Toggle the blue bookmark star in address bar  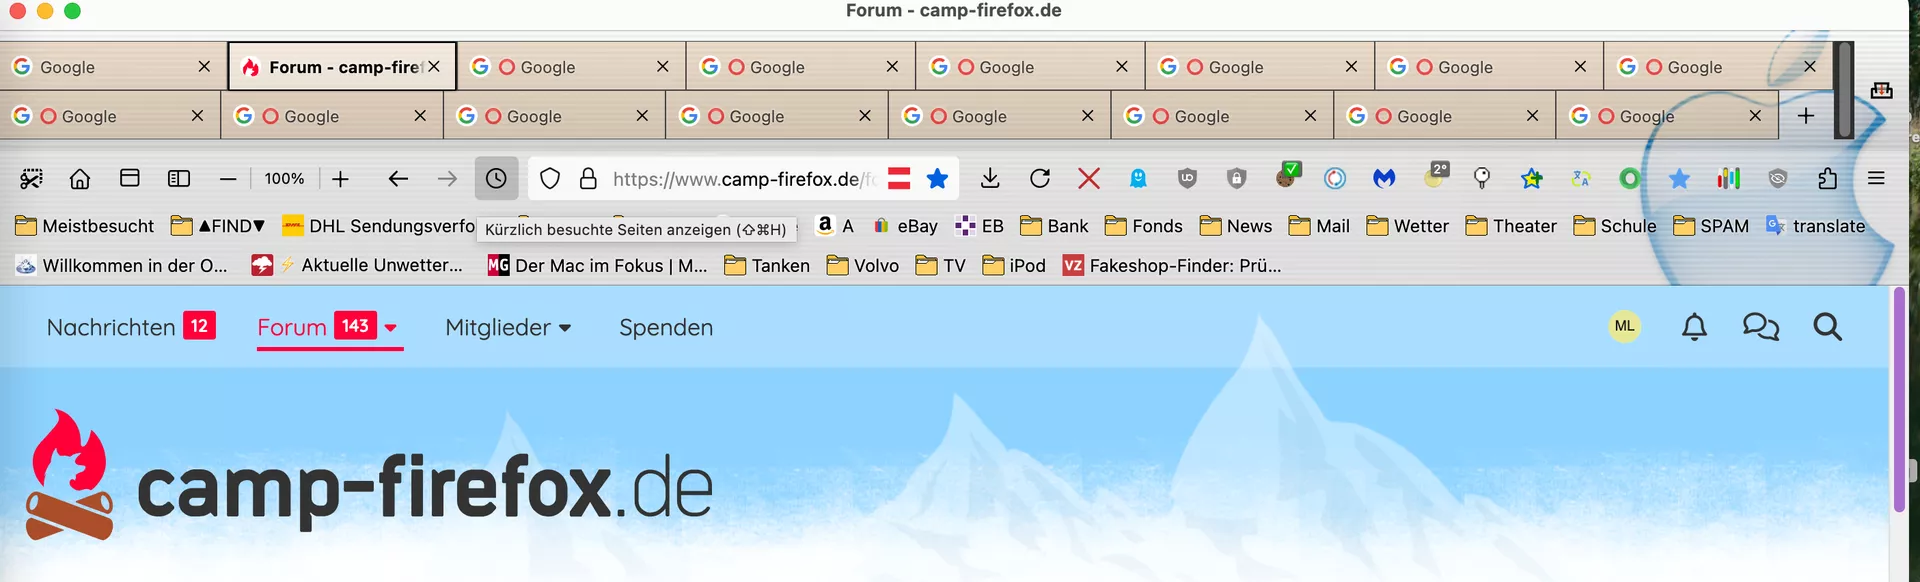pyautogui.click(x=937, y=179)
